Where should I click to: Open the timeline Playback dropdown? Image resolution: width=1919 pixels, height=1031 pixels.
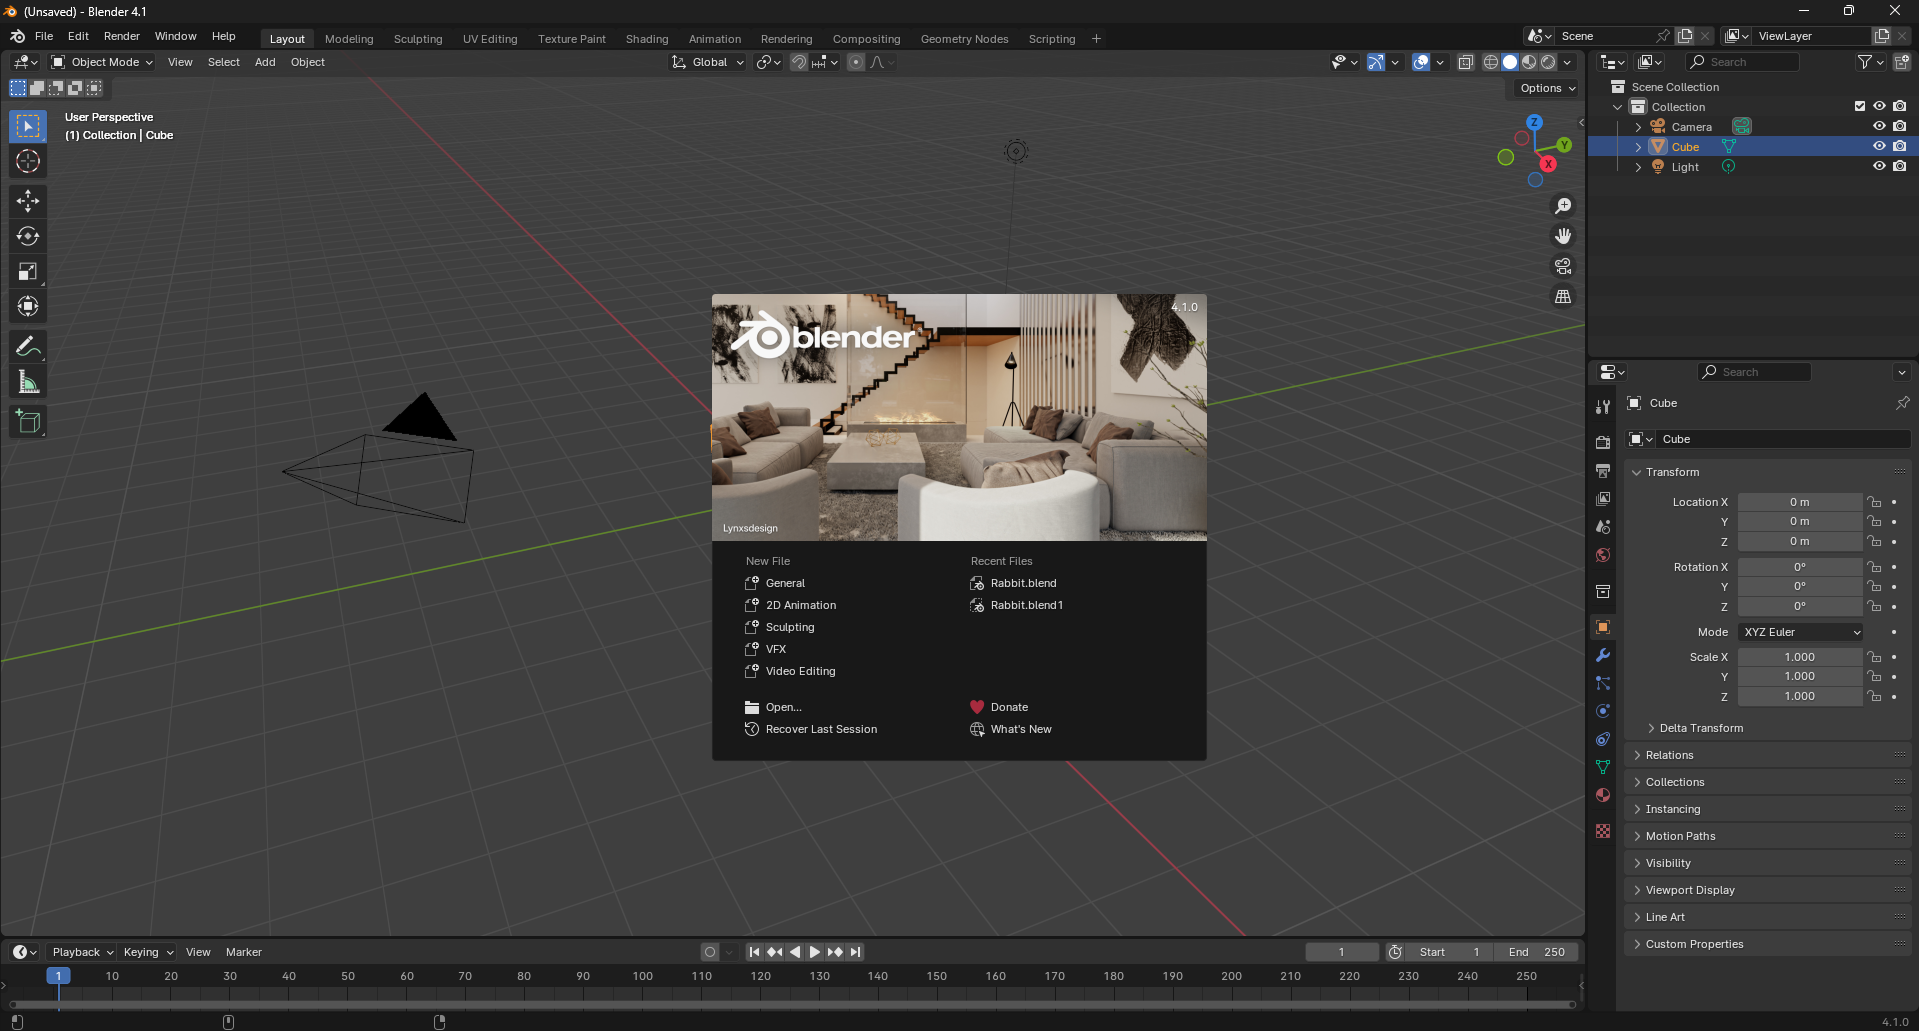click(x=82, y=952)
